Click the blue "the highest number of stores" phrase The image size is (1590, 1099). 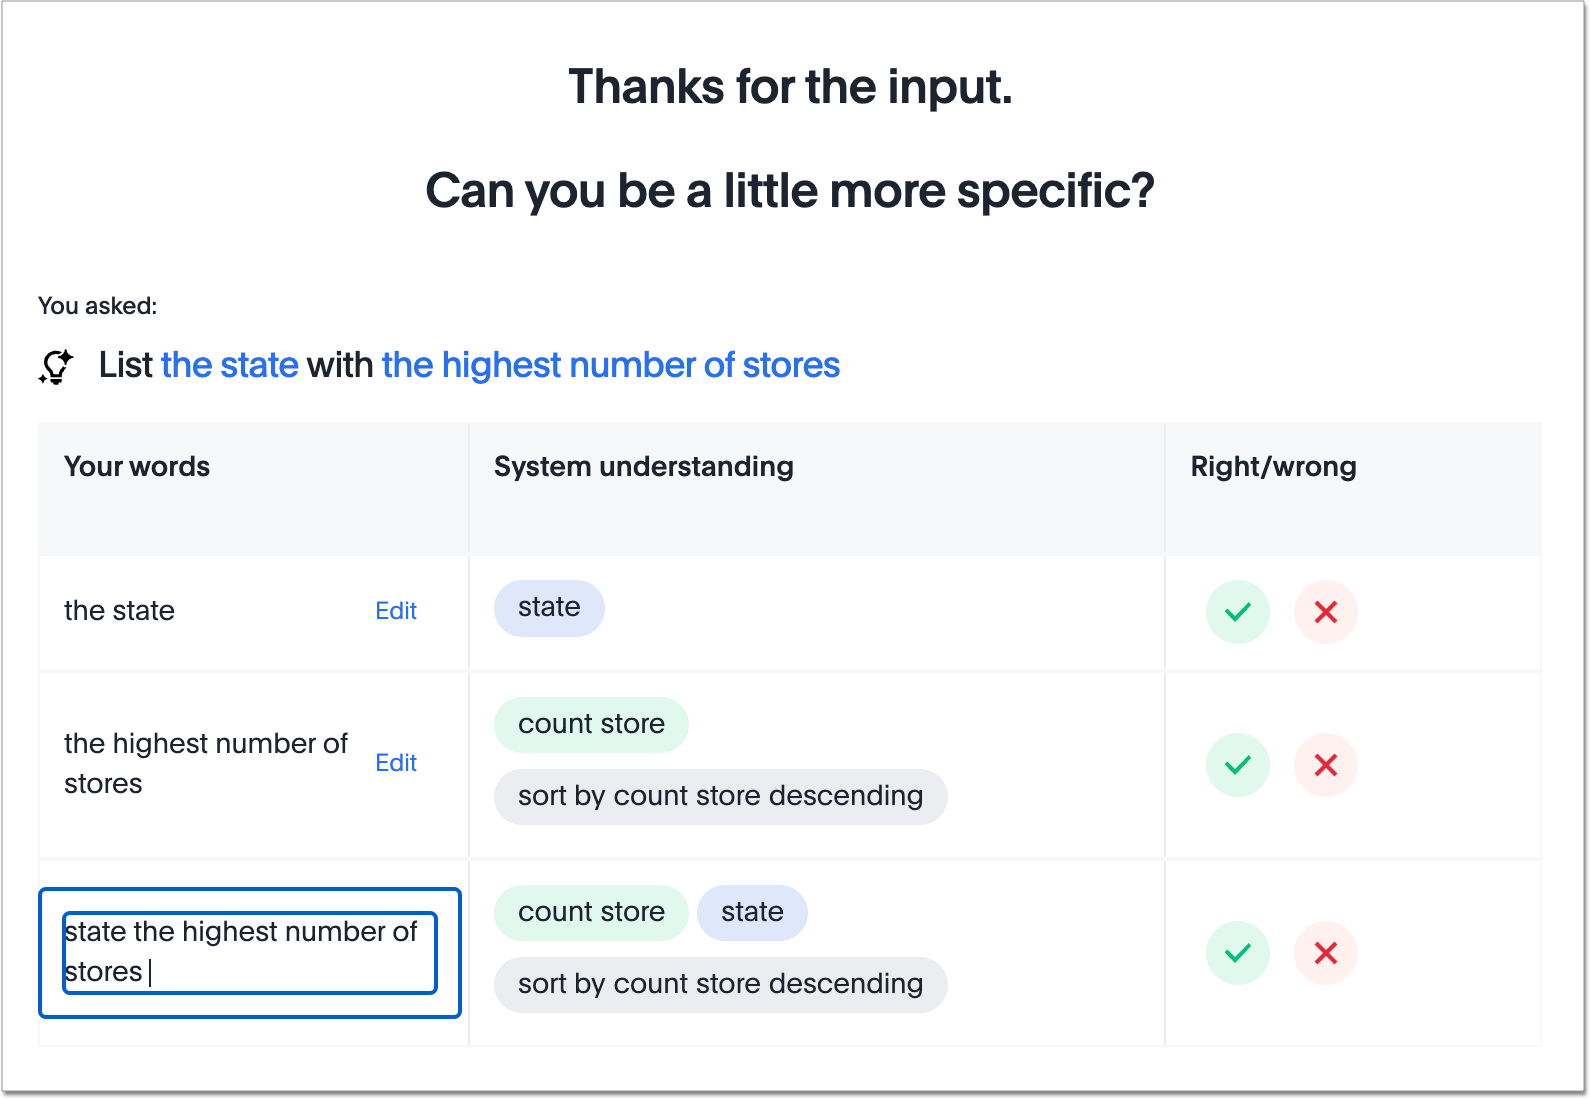coord(609,365)
